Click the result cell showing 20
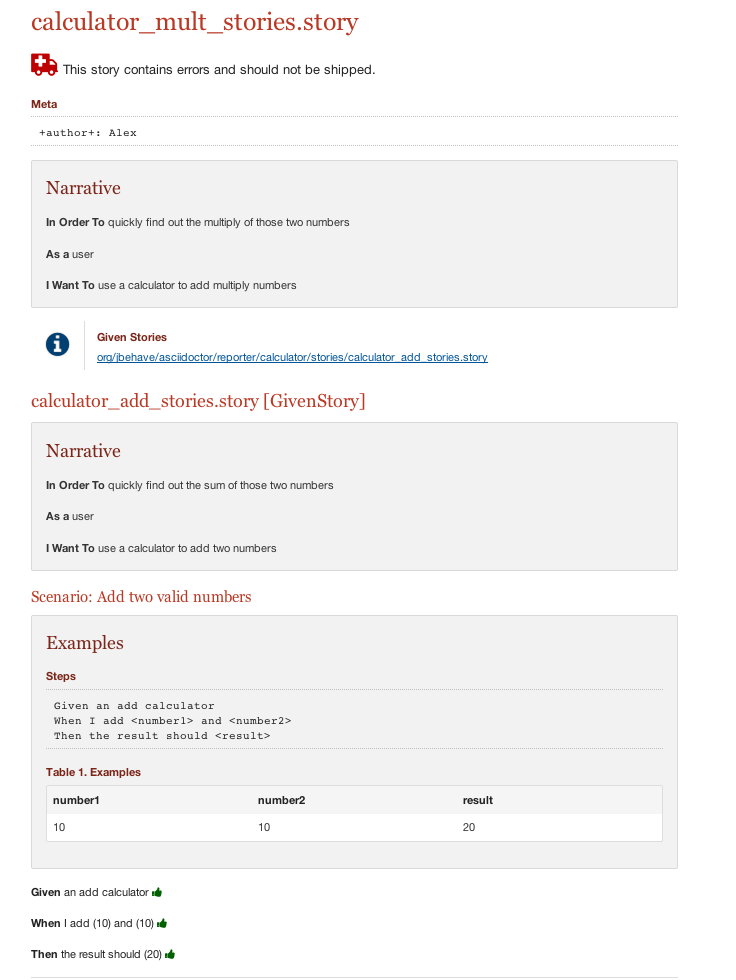The height and width of the screenshot is (980, 736). 469,828
